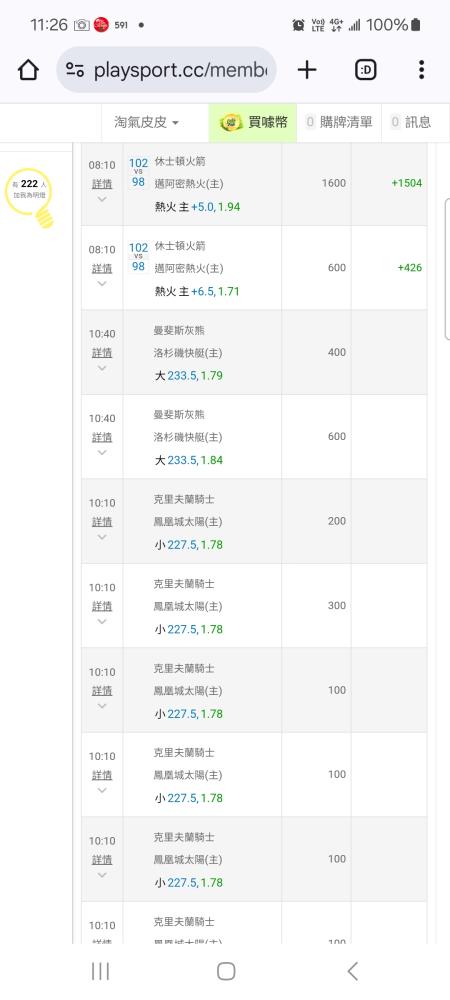Click the page scrollbar on right edge
Viewport: 450px width, 1000px height.
pos(447,269)
